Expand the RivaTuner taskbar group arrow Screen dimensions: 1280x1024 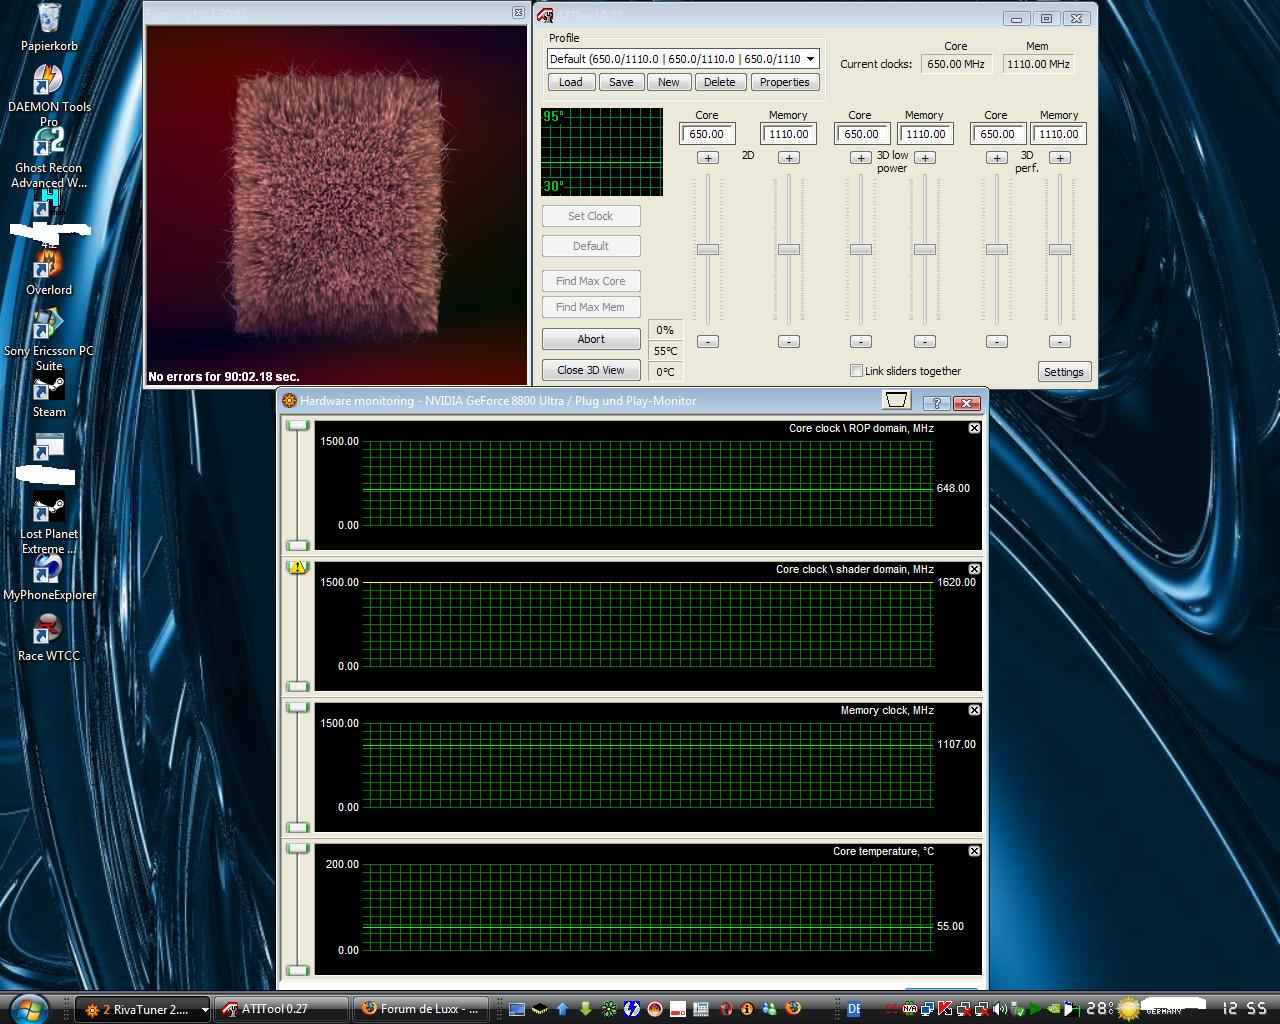(x=205, y=1009)
